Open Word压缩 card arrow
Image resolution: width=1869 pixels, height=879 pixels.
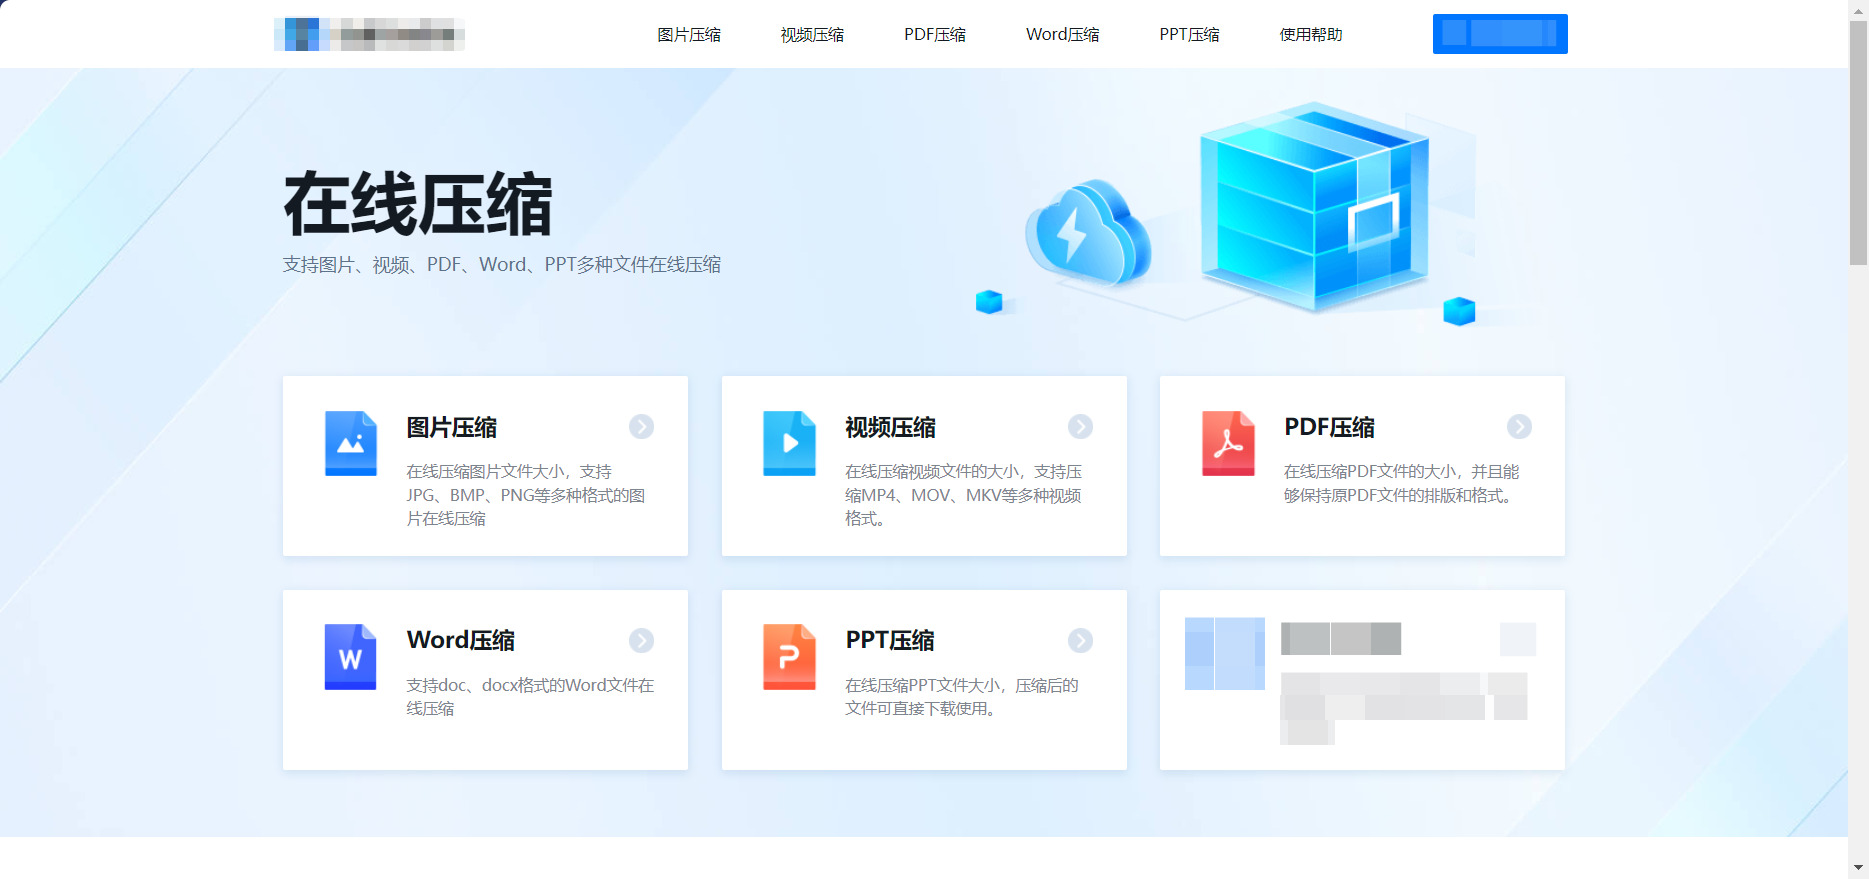point(641,640)
